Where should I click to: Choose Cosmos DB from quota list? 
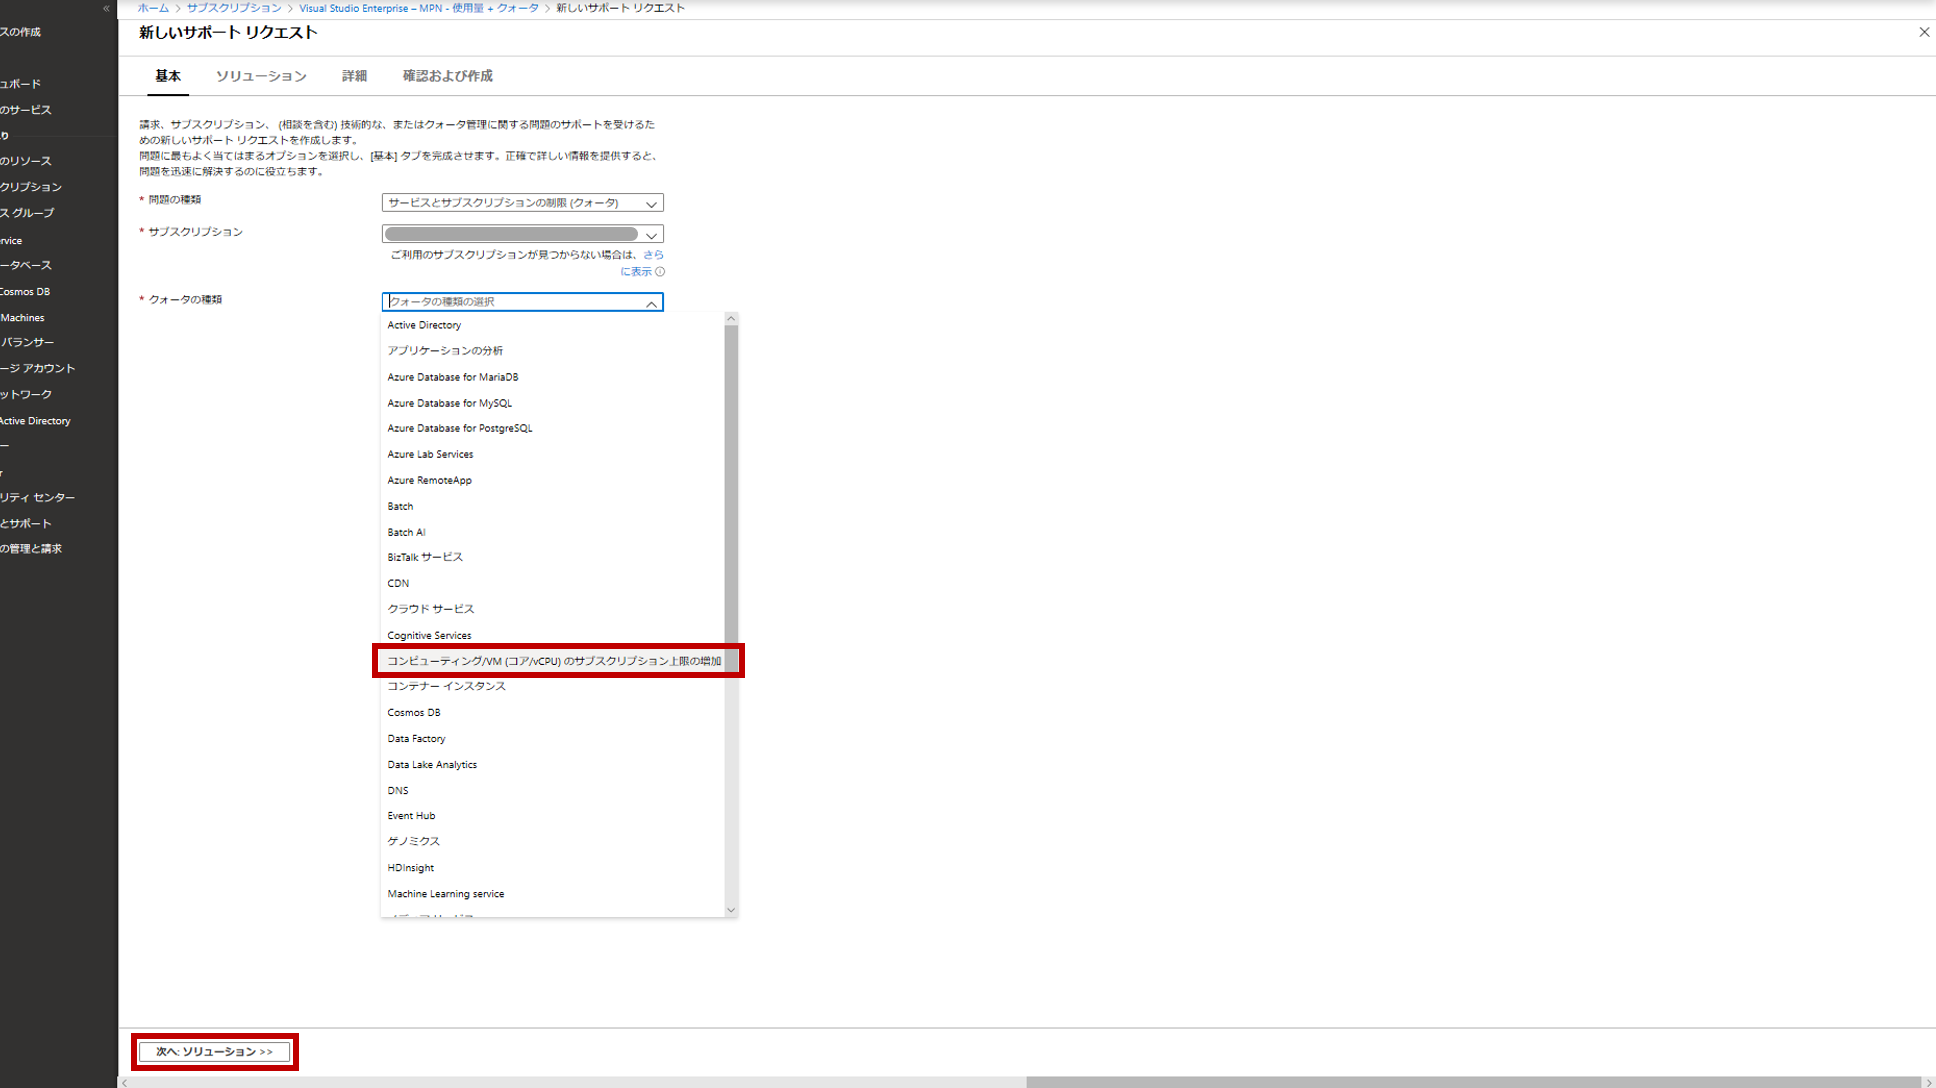tap(414, 713)
